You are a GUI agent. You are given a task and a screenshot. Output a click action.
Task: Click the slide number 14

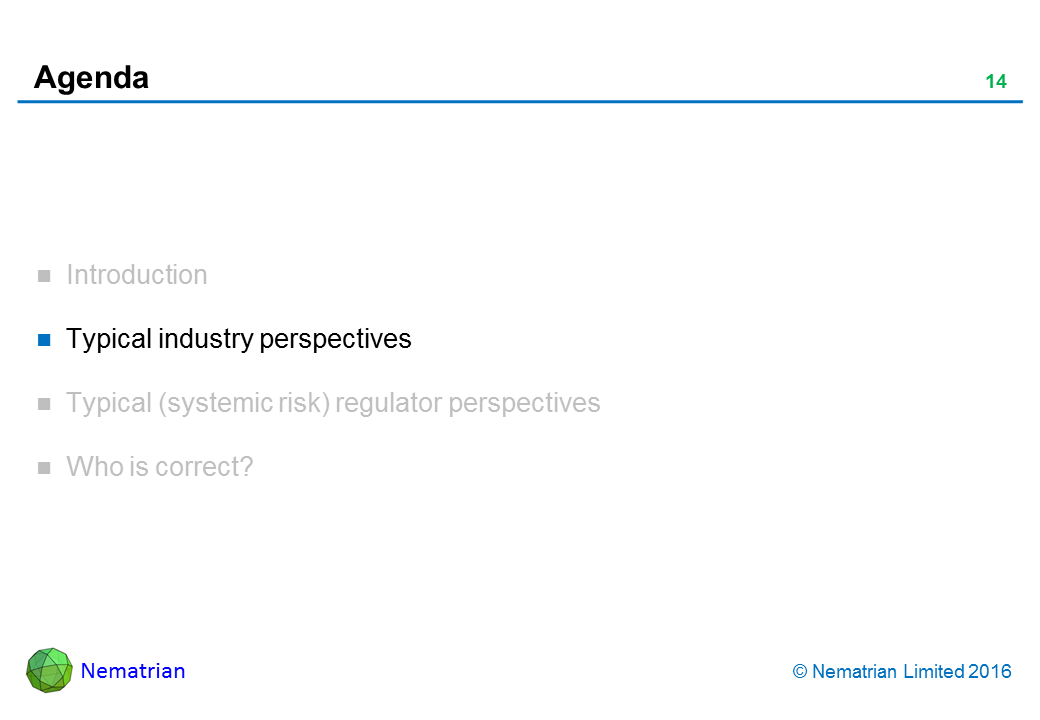pos(995,82)
